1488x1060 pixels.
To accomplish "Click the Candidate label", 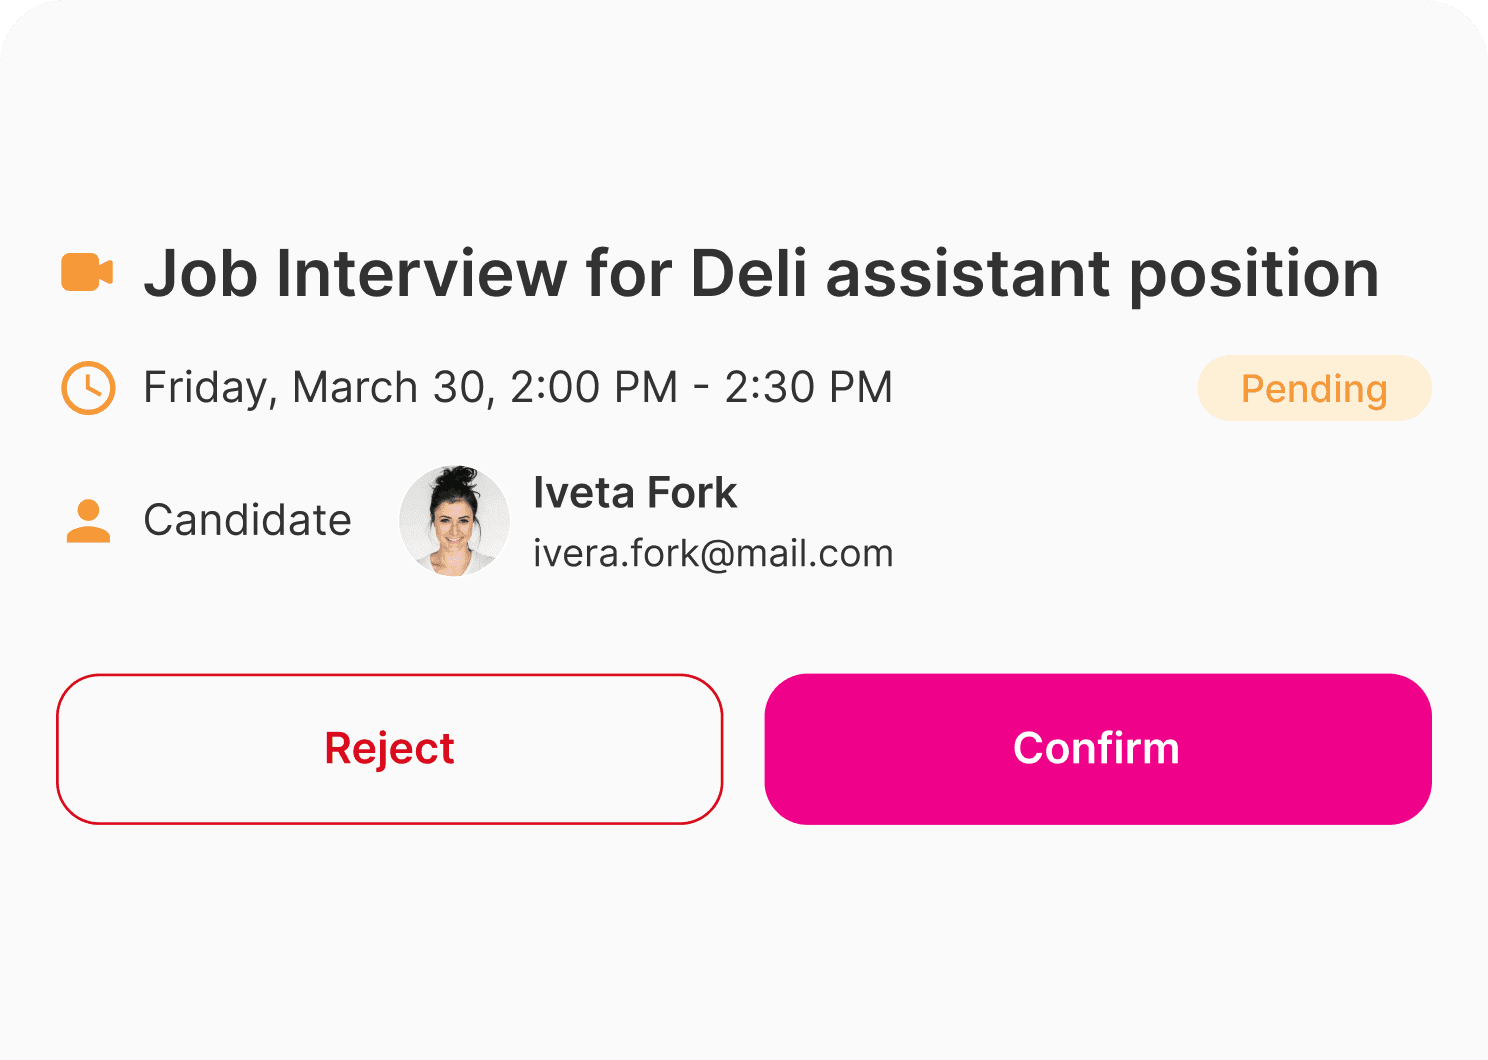I will pyautogui.click(x=247, y=520).
